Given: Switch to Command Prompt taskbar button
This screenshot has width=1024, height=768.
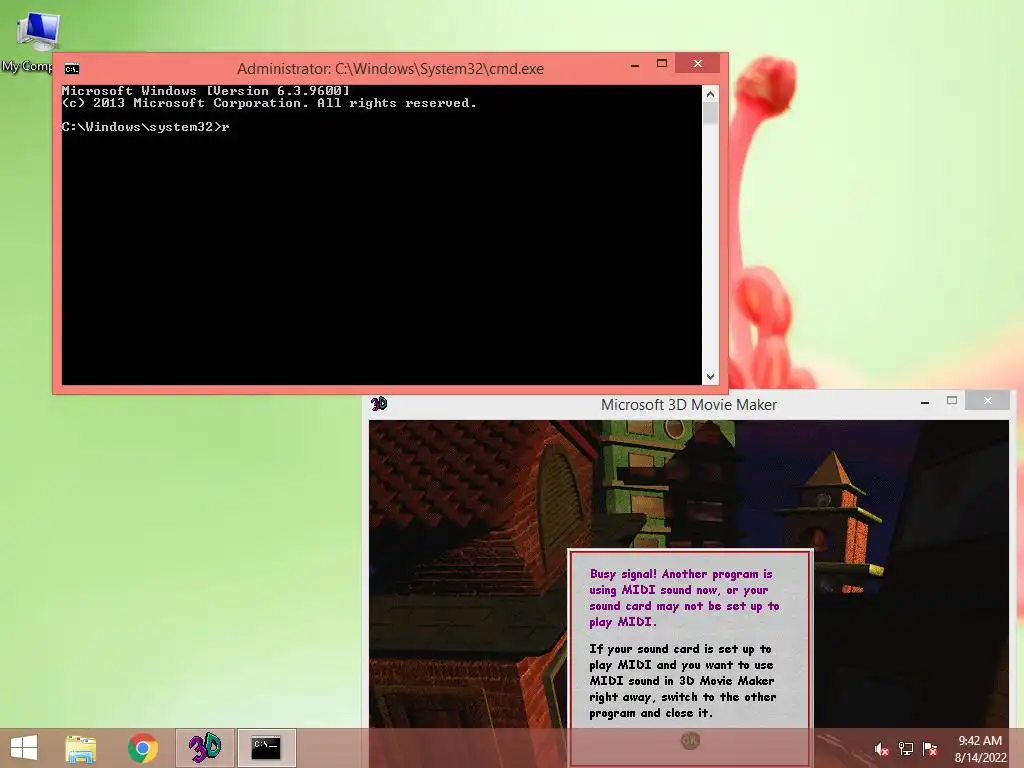Looking at the screenshot, I should (x=266, y=748).
